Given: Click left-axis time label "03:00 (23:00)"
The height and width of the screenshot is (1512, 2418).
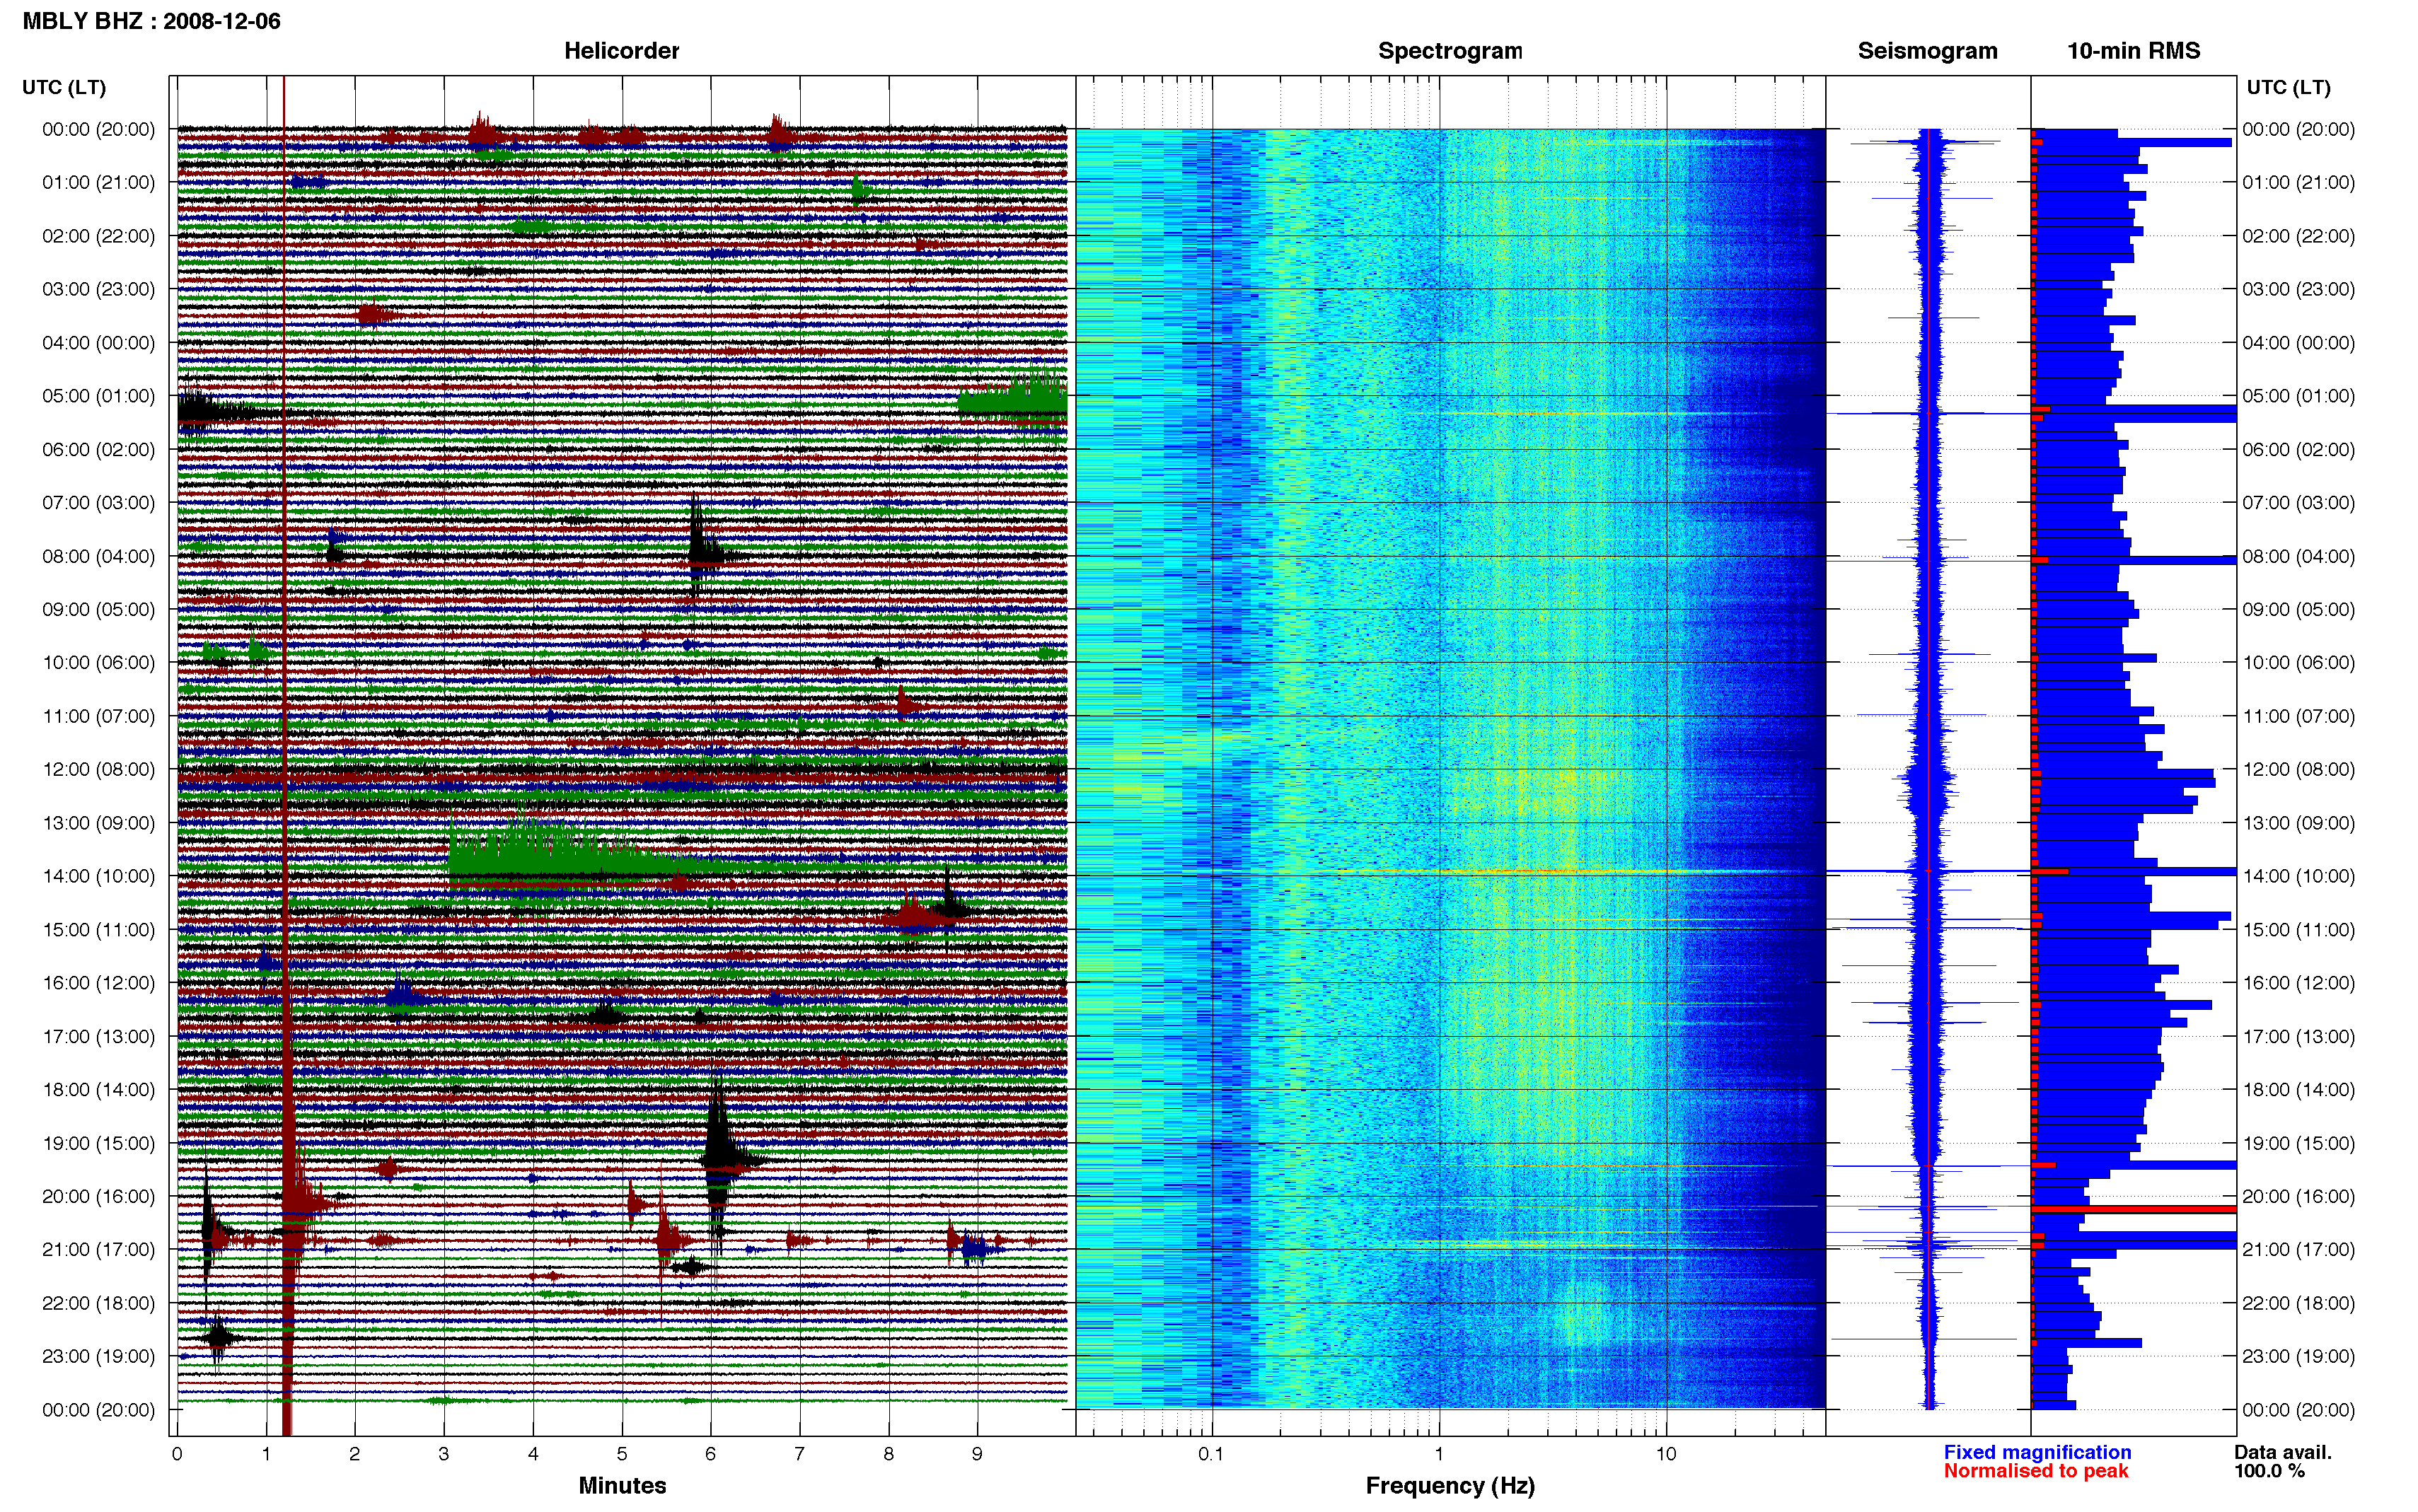Looking at the screenshot, I should 98,289.
